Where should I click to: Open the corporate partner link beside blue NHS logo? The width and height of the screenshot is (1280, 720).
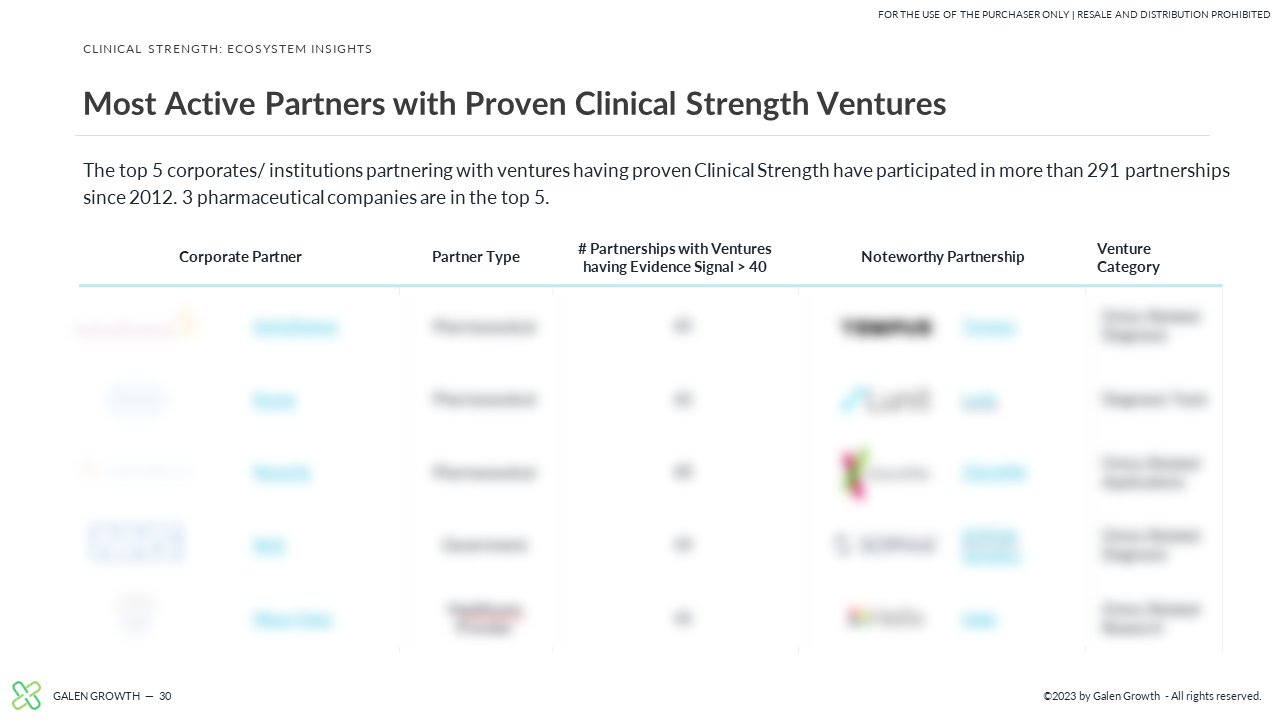pyautogui.click(x=269, y=546)
